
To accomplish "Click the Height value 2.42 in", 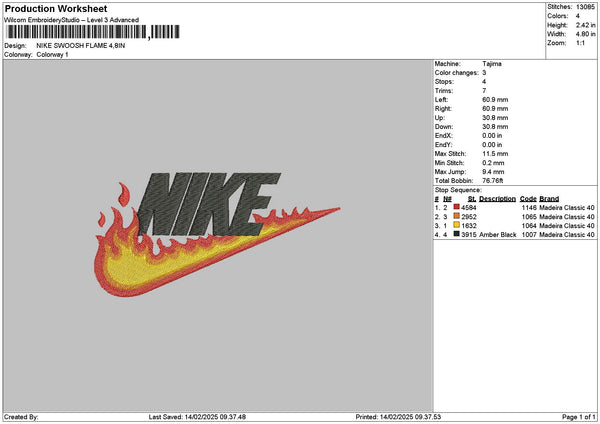I will click(585, 25).
